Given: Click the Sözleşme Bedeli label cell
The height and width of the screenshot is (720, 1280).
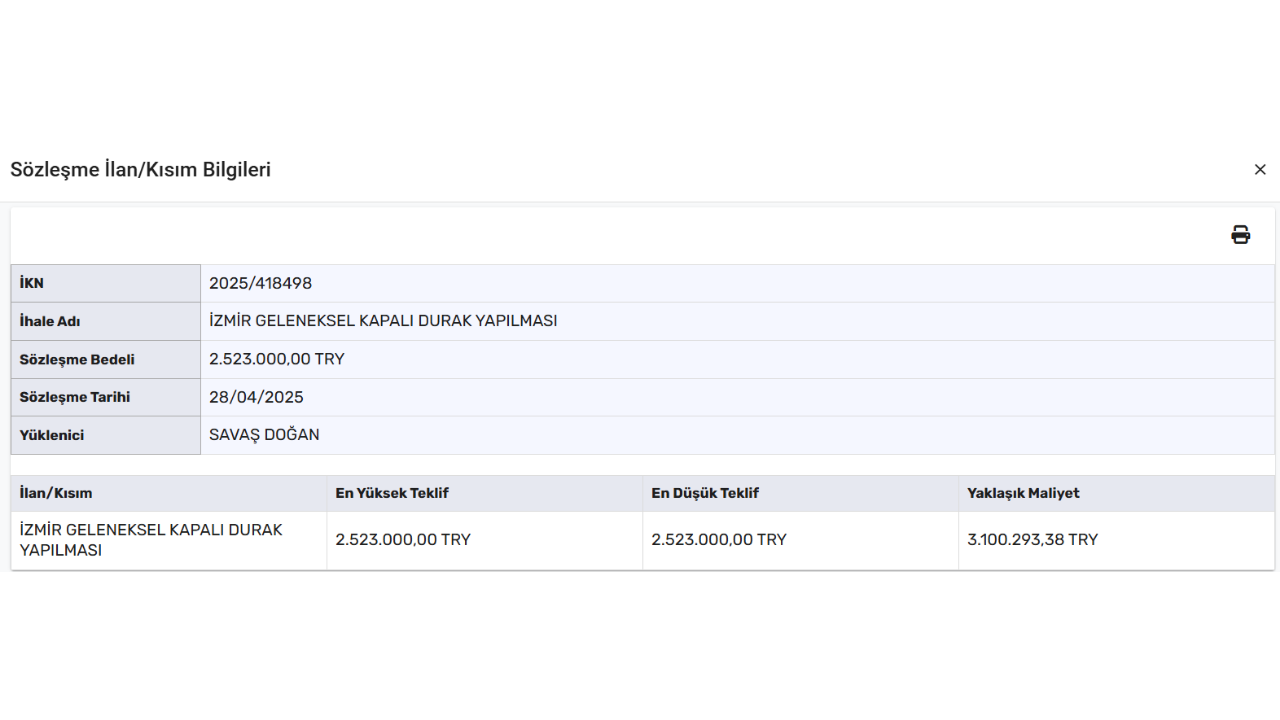Looking at the screenshot, I should [x=77, y=359].
